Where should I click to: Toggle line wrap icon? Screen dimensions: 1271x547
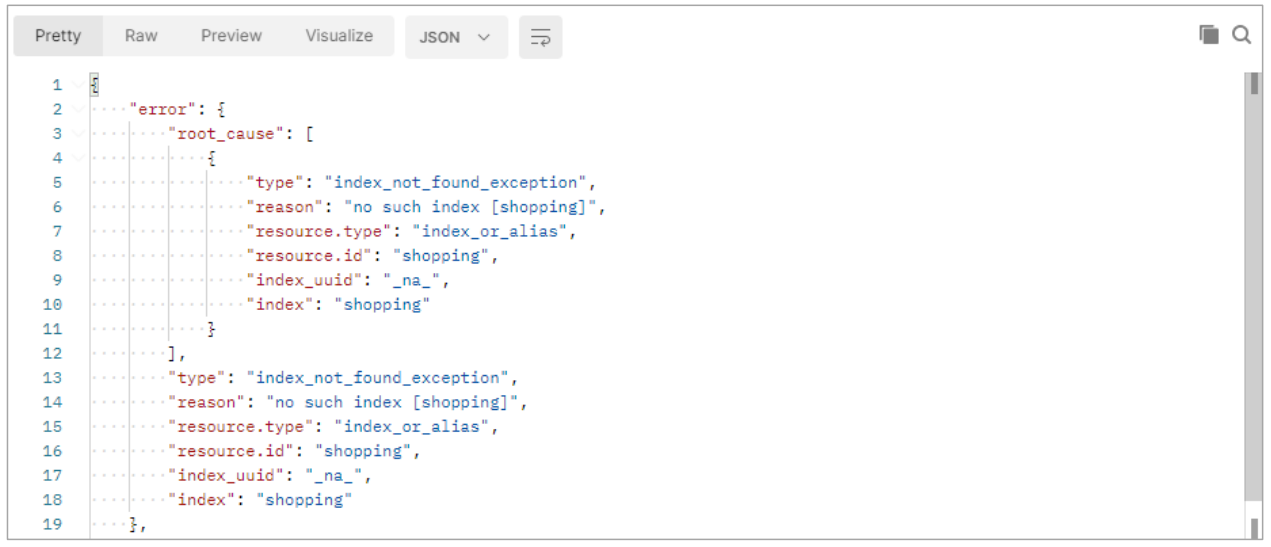540,37
